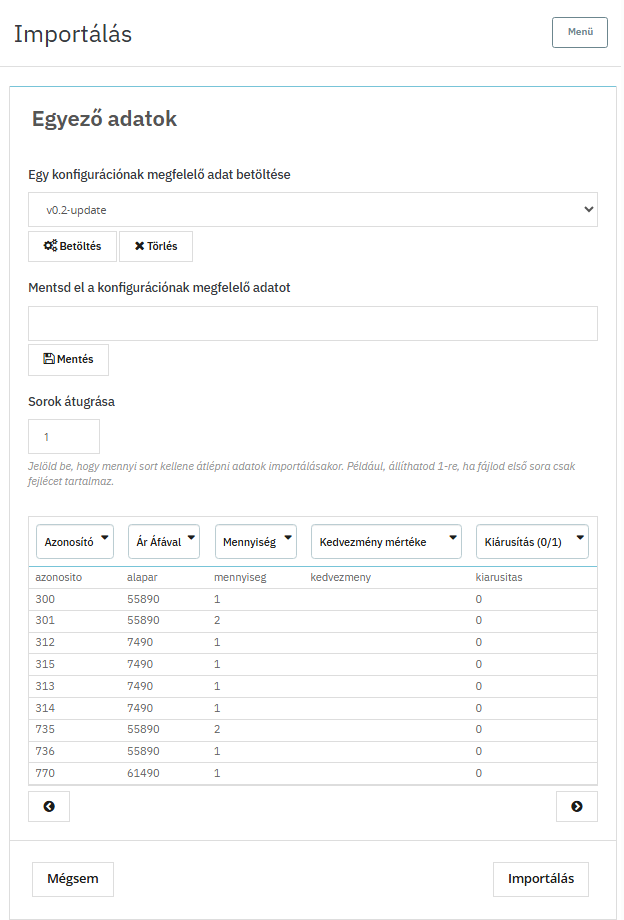The image size is (624, 920).
Task: Click the price cell in row 312
Action: 140,642
